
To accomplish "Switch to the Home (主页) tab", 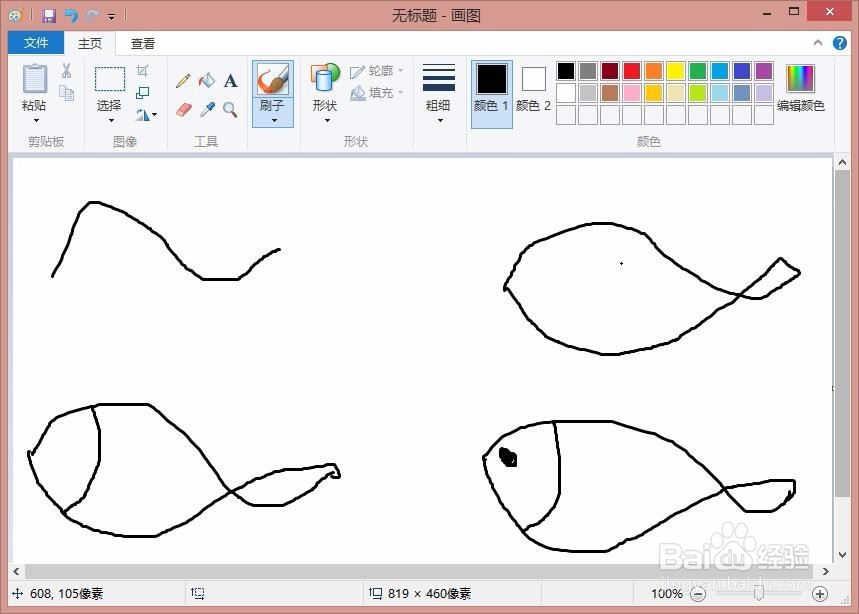I will tap(90, 43).
